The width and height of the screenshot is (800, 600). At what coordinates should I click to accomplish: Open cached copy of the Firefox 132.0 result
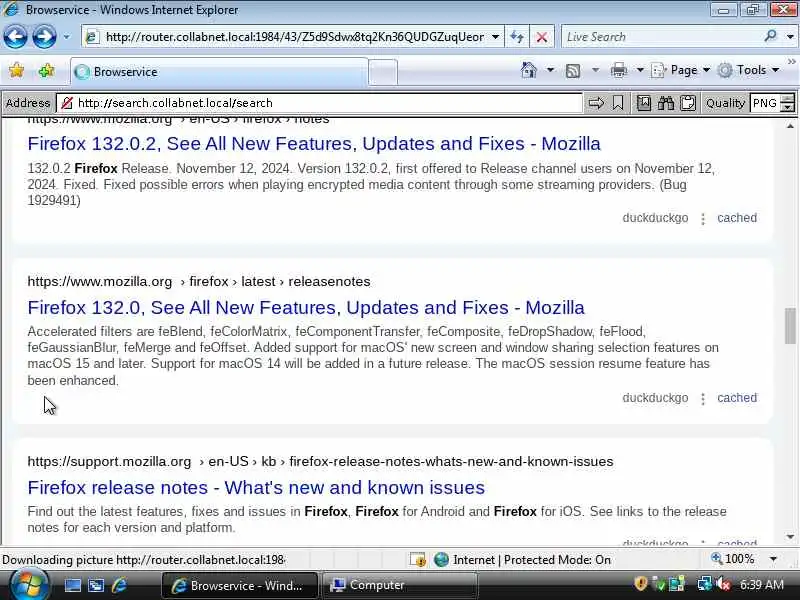(x=737, y=398)
